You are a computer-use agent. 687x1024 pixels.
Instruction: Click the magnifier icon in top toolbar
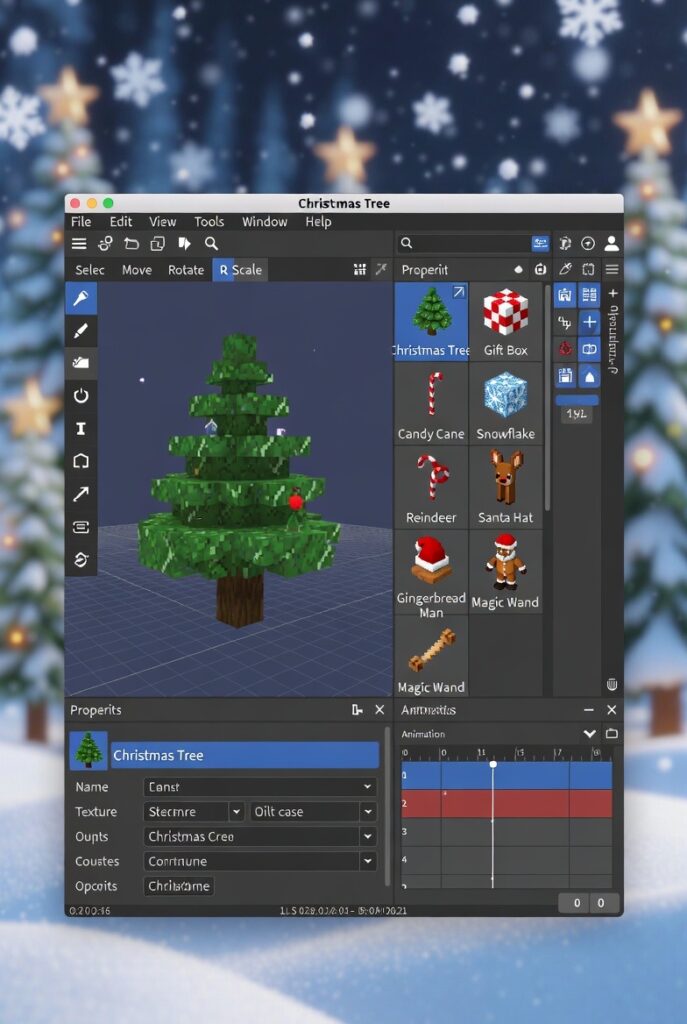212,244
